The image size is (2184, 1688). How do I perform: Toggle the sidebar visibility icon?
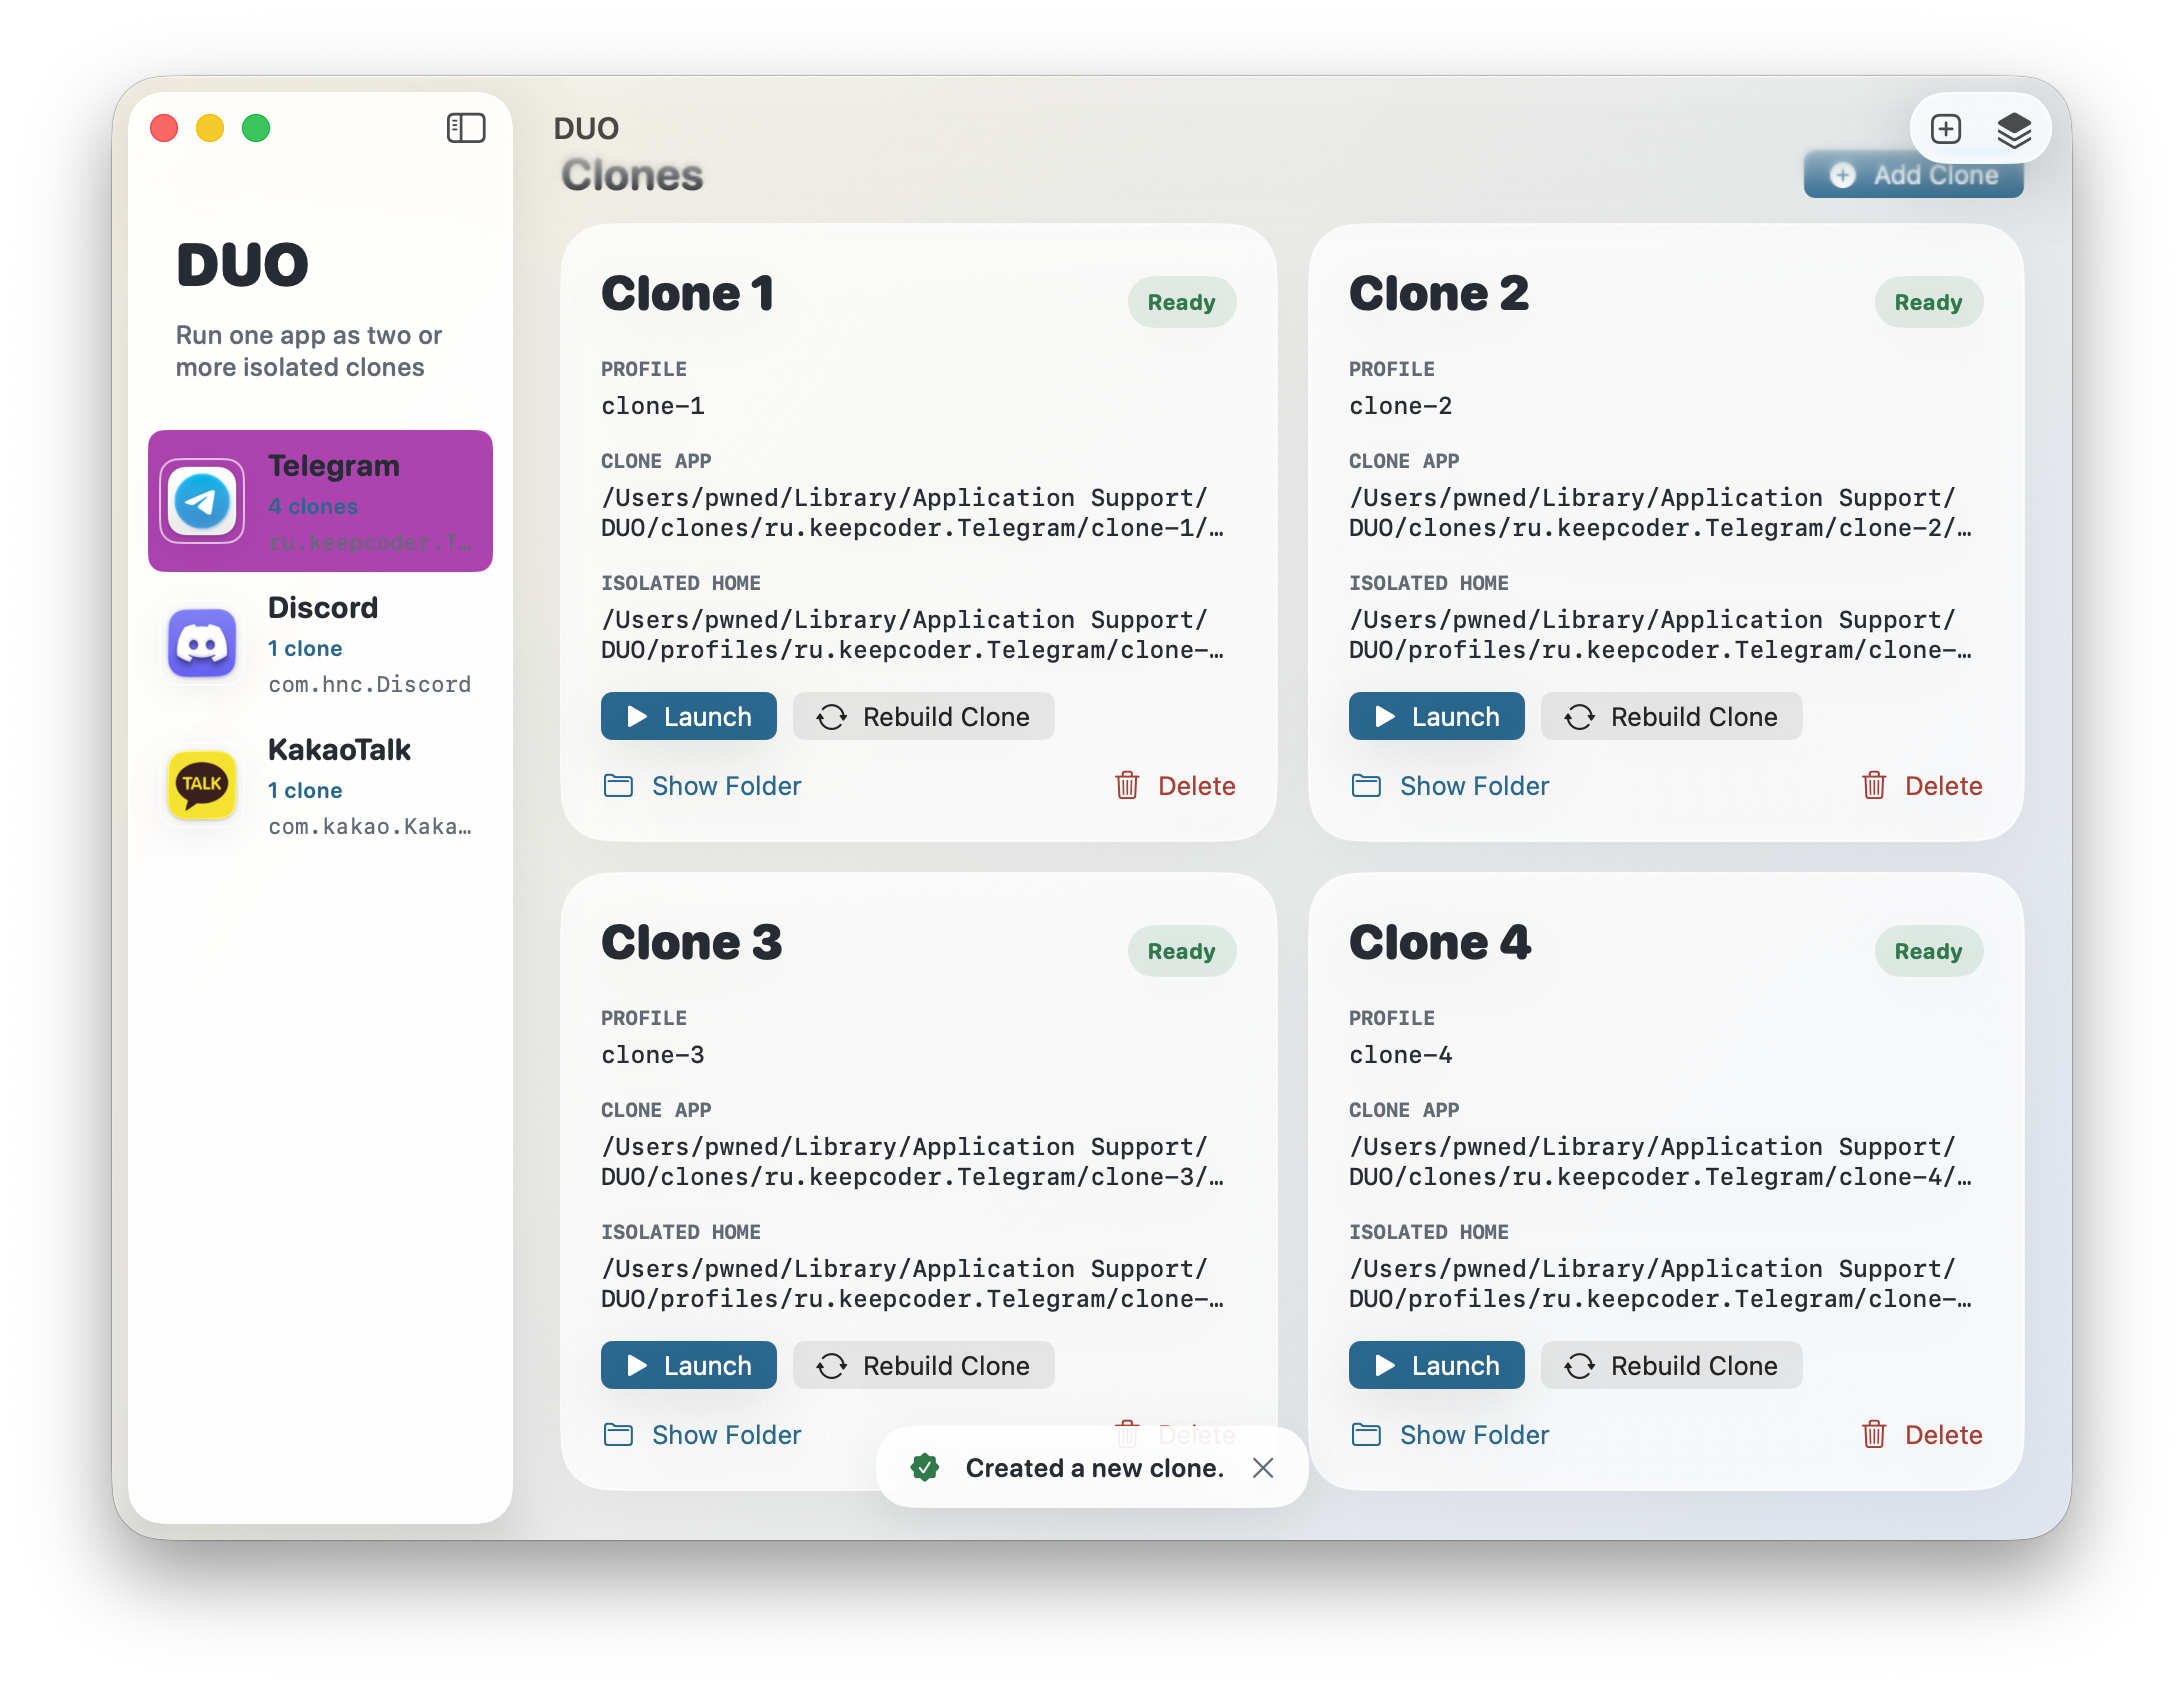click(x=466, y=128)
